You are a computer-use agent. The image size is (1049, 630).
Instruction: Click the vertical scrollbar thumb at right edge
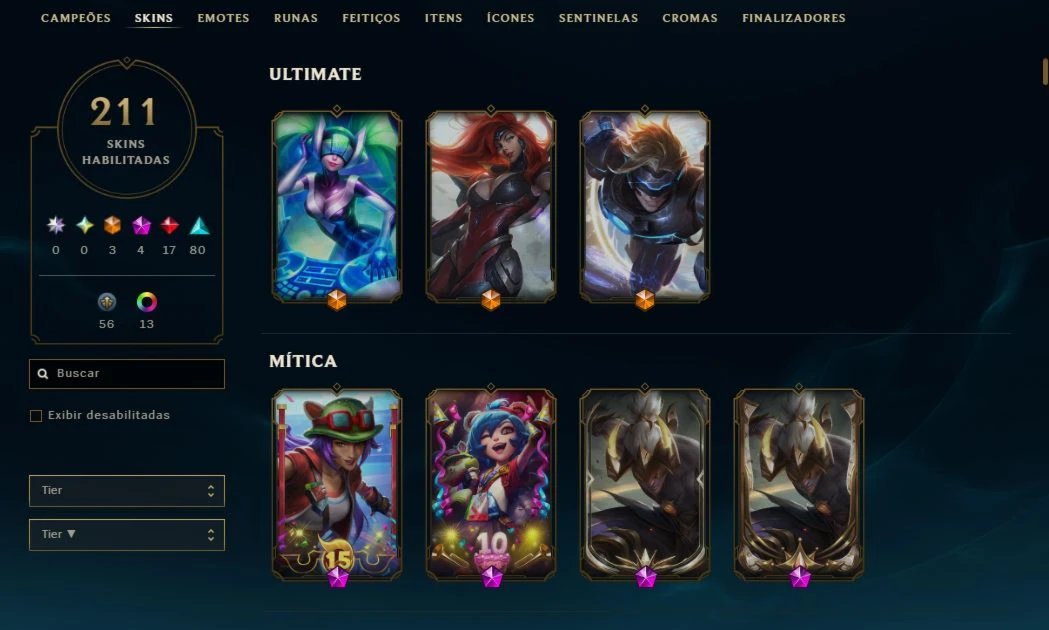(1045, 72)
